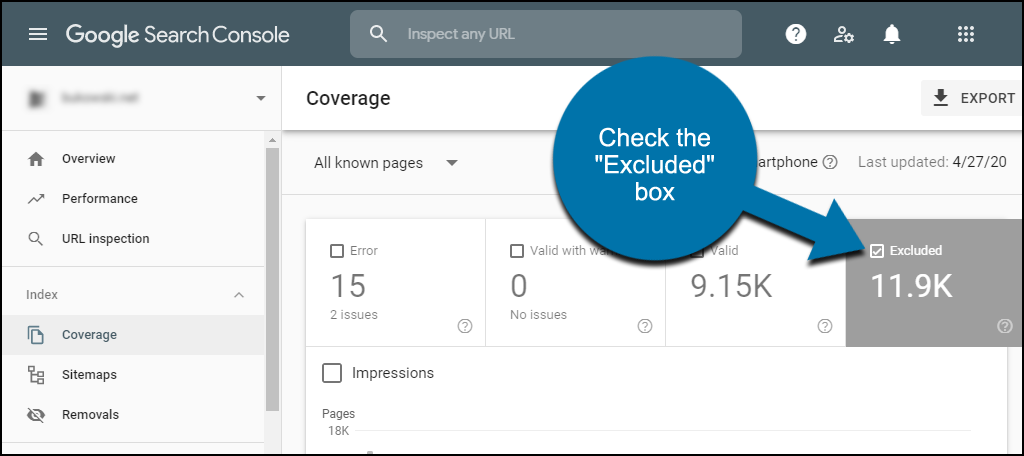This screenshot has width=1024, height=456.
Task: Open user settings and permissions icon
Action: pyautogui.click(x=843, y=34)
